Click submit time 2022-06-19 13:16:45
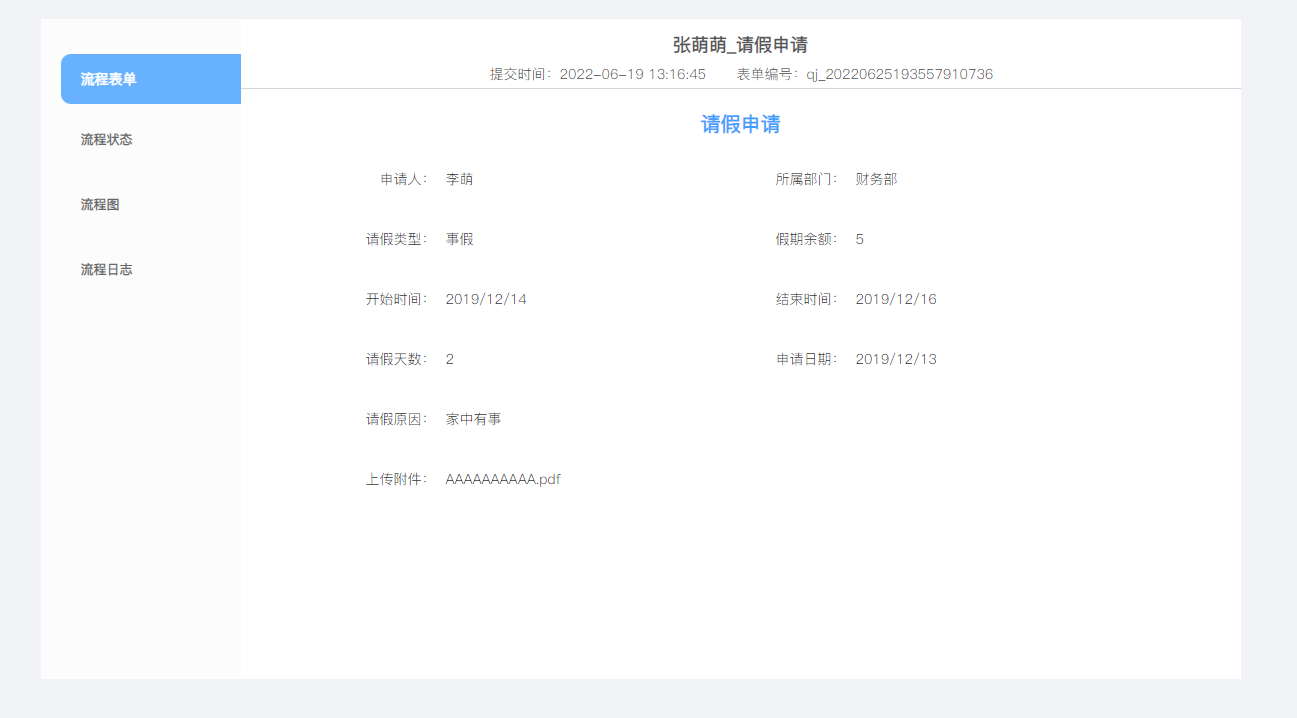This screenshot has width=1297, height=718. [632, 74]
